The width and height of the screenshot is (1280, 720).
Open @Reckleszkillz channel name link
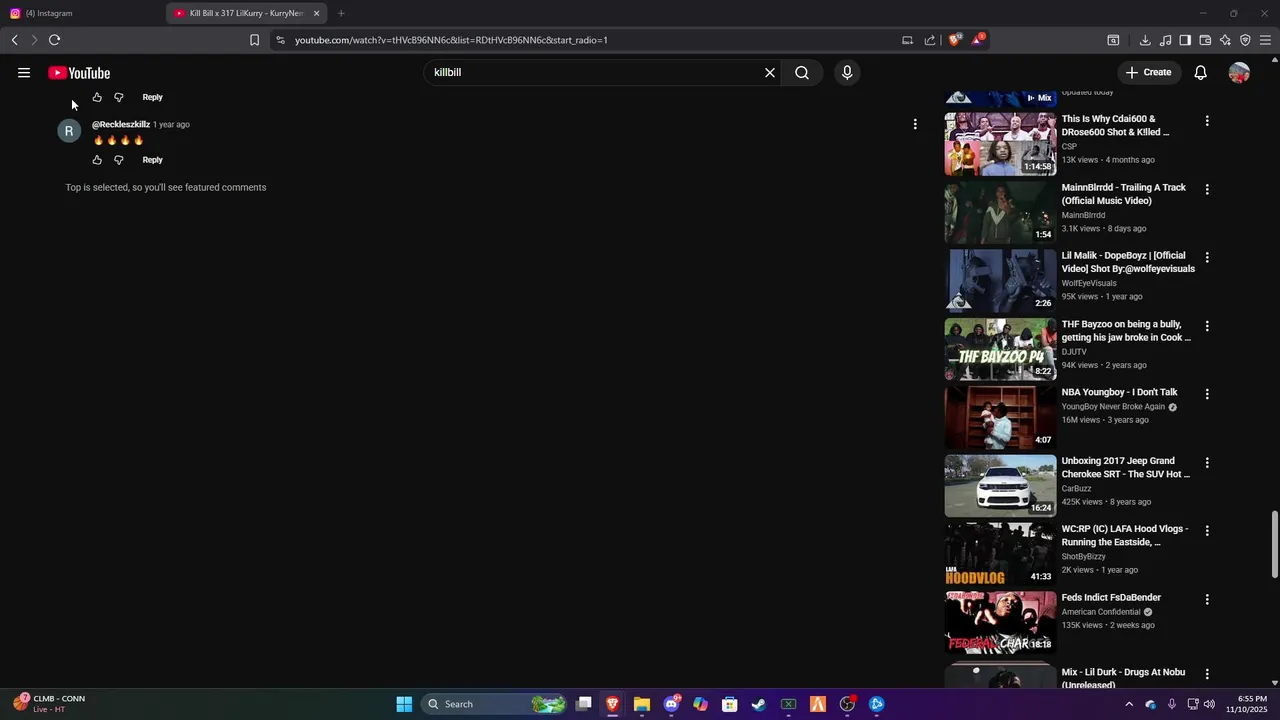pos(121,125)
